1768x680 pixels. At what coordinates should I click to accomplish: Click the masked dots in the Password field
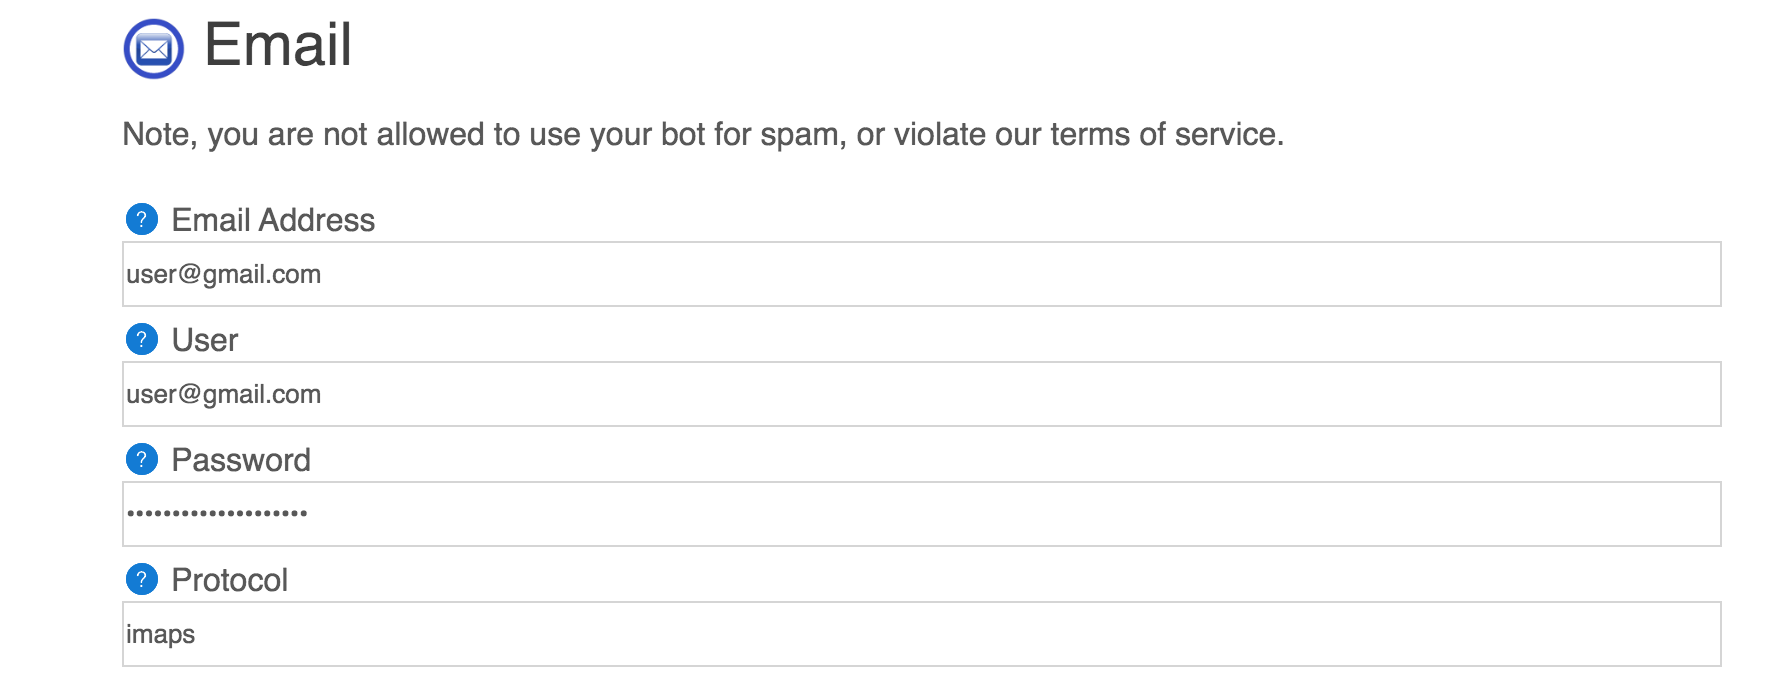click(x=217, y=513)
